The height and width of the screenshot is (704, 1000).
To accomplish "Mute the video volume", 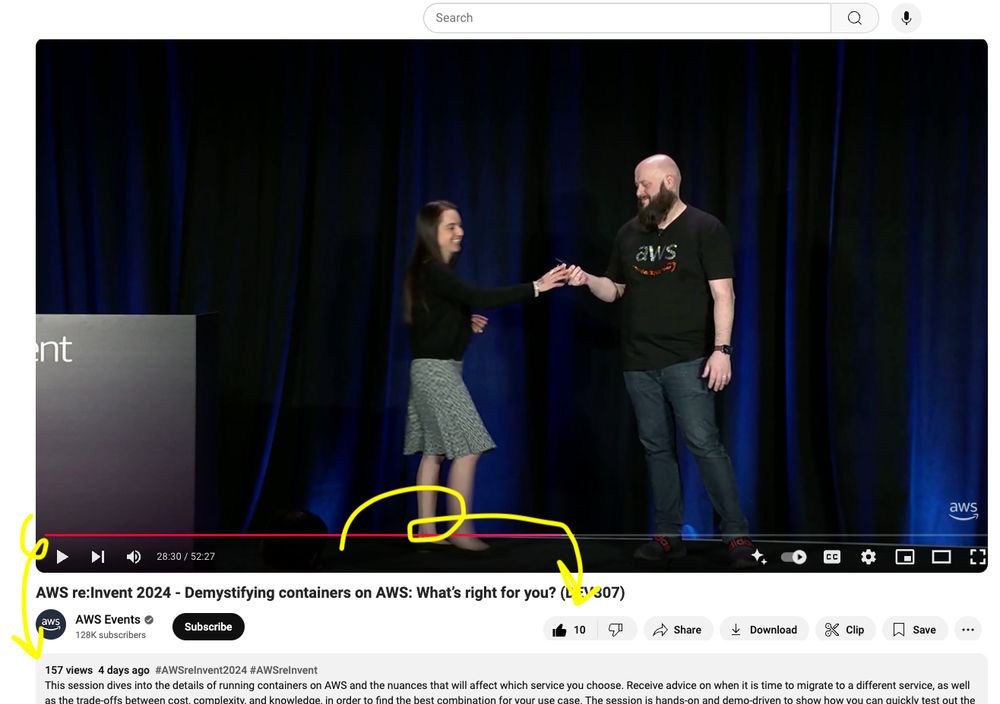I will [133, 557].
